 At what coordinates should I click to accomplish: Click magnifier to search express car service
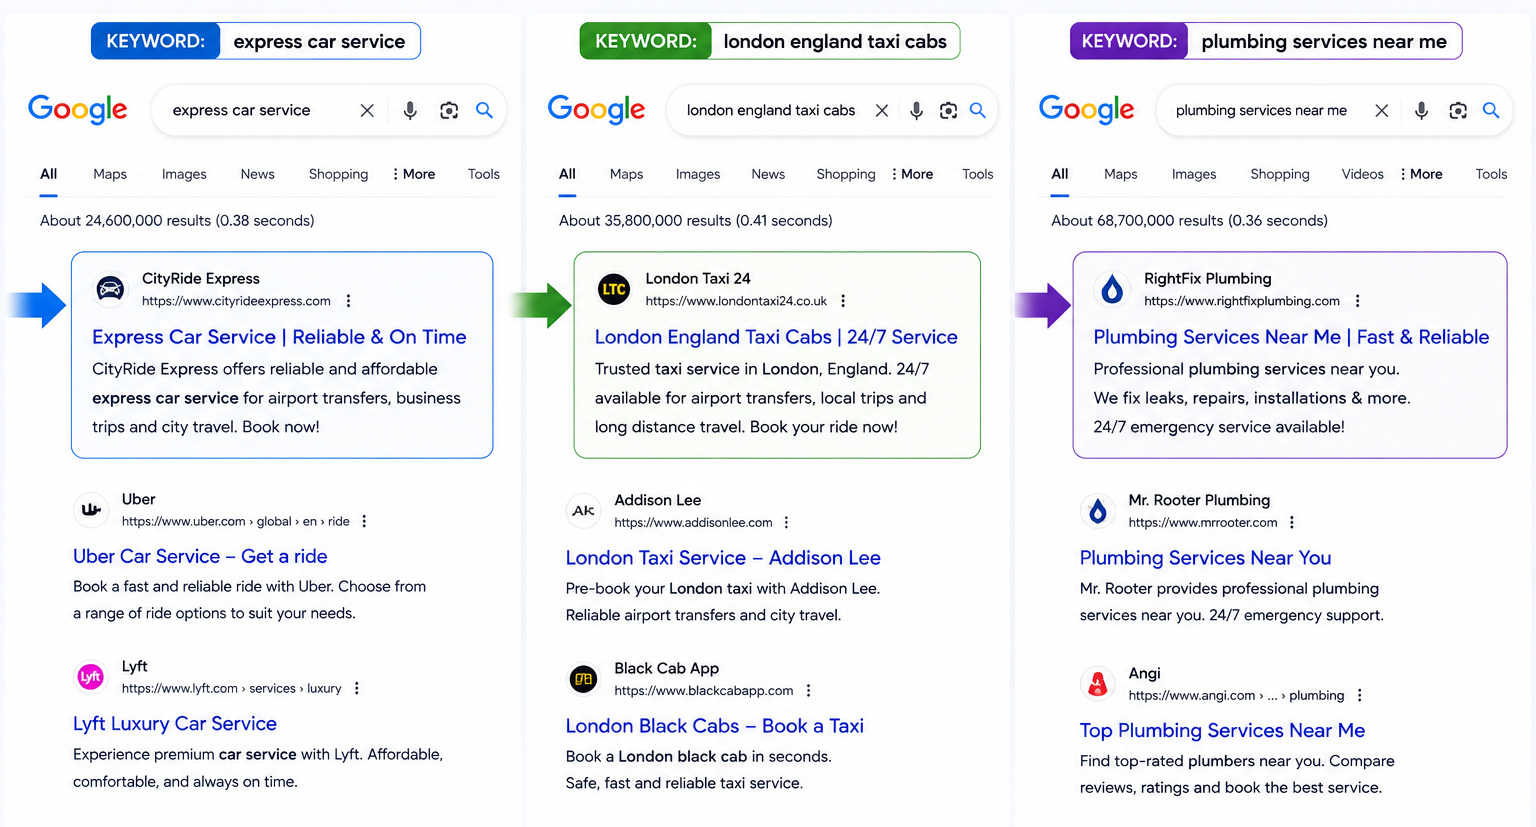click(484, 110)
